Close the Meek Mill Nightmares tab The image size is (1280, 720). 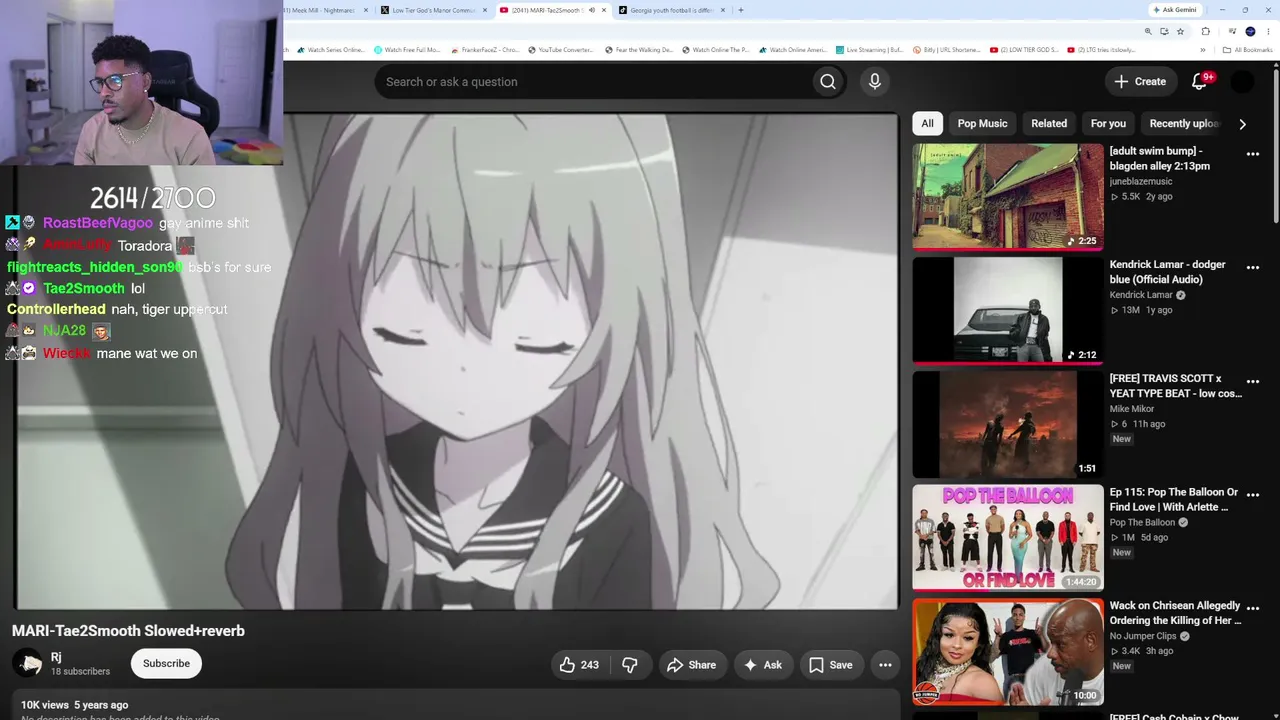point(365,10)
